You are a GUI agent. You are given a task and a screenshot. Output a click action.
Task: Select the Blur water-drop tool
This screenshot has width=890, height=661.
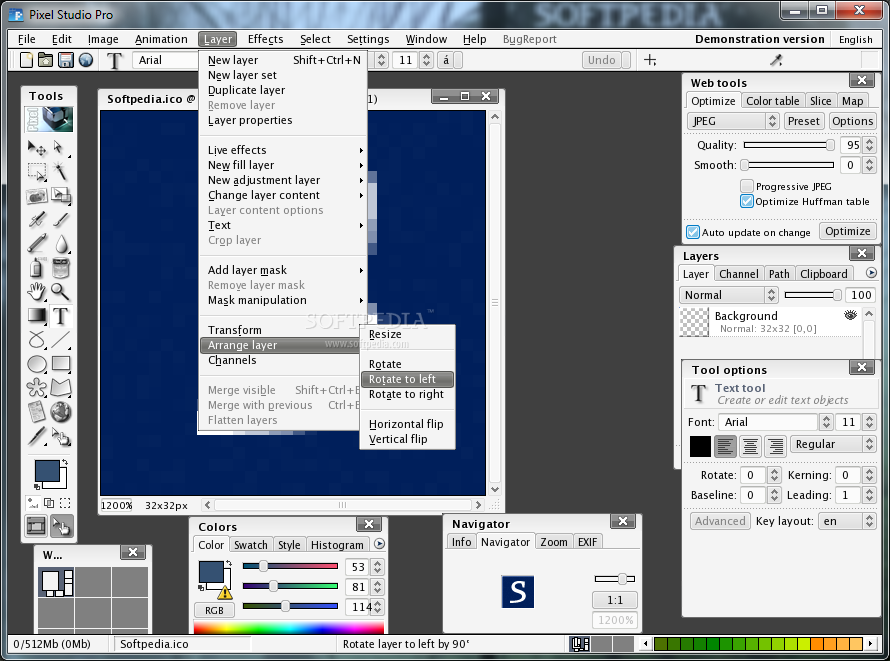coord(61,243)
